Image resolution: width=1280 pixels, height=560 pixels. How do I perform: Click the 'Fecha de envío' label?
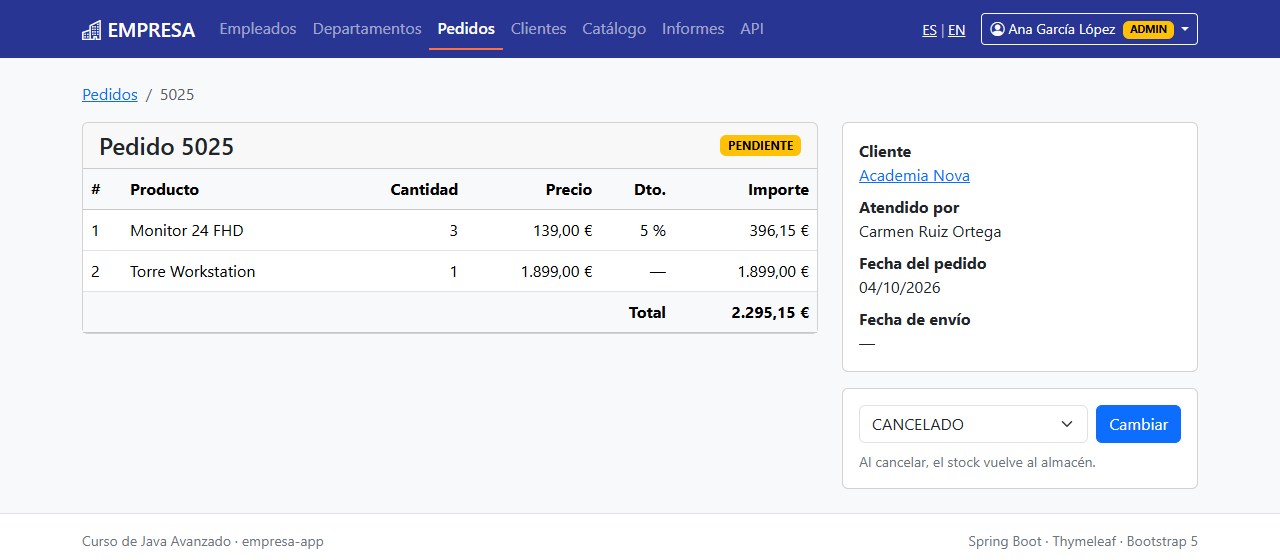[915, 320]
